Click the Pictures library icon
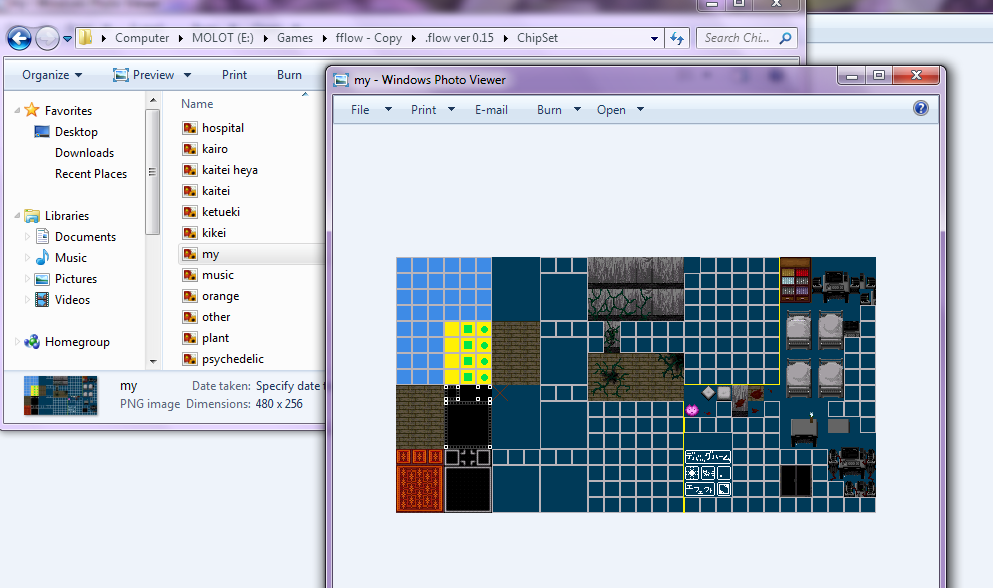This screenshot has width=993, height=588. pos(42,279)
